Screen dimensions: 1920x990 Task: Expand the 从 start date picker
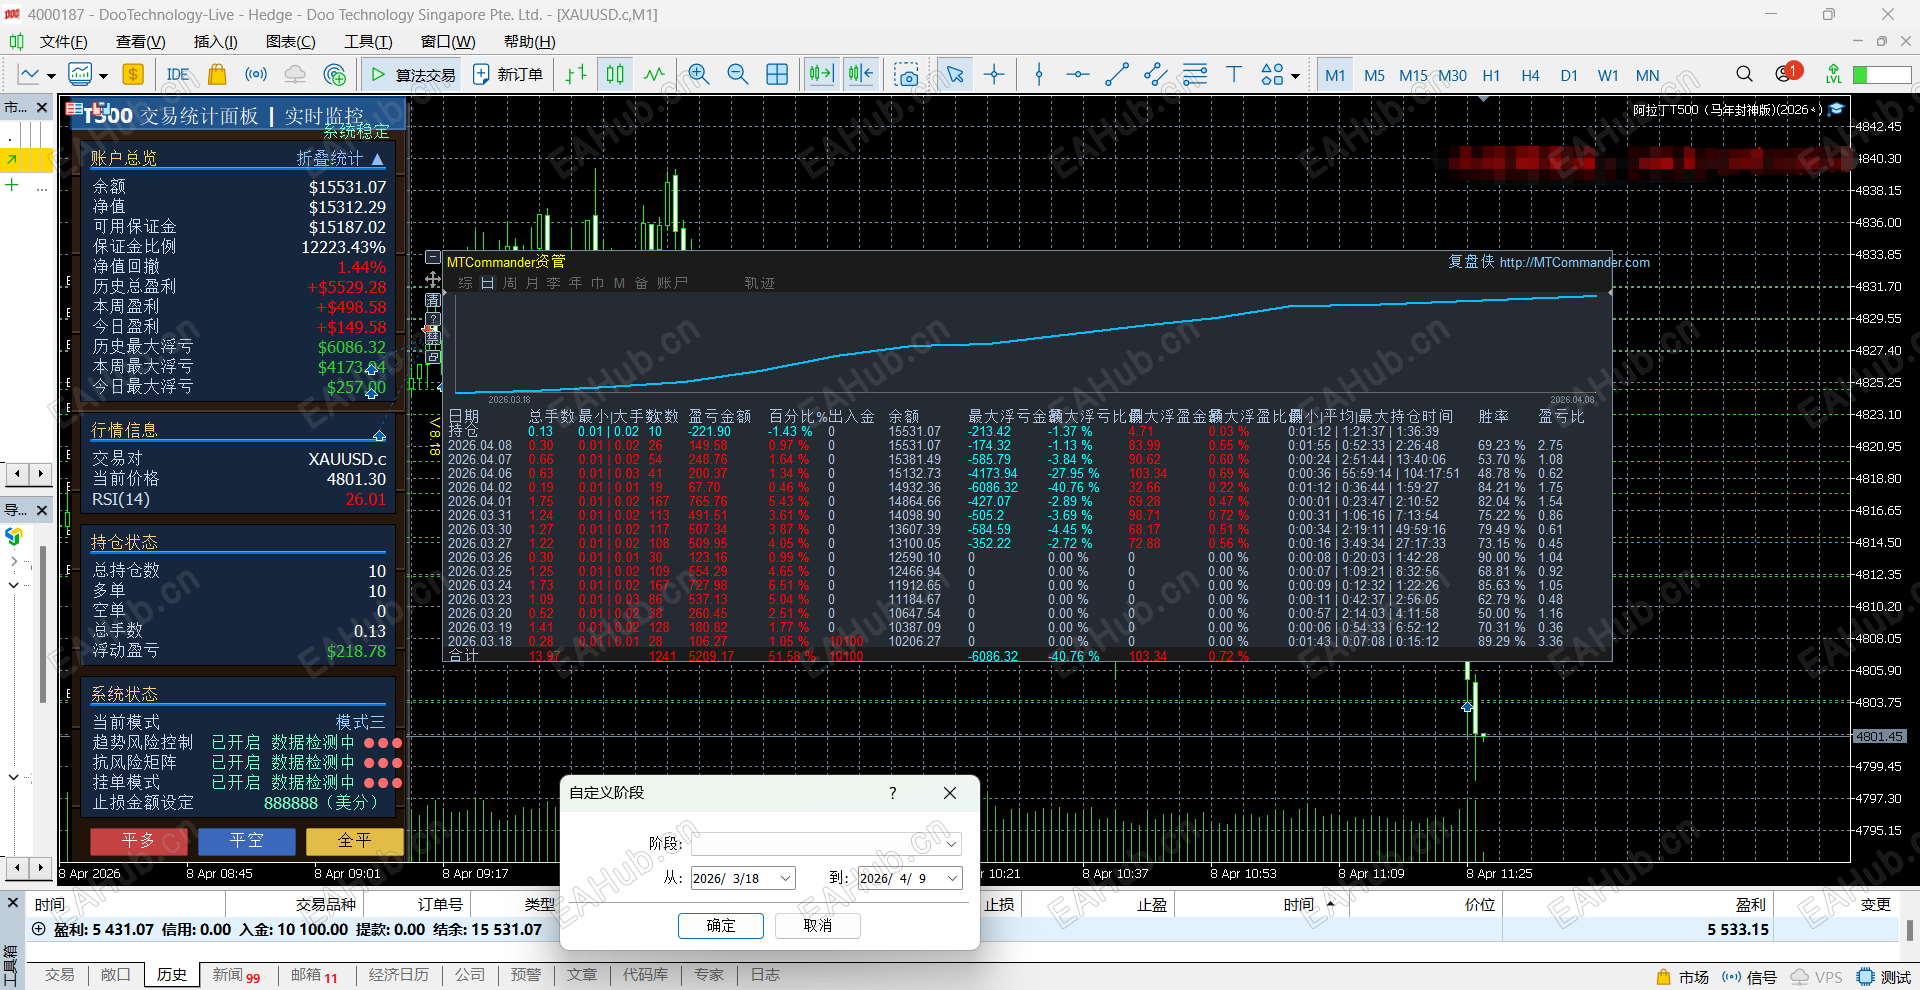click(785, 878)
